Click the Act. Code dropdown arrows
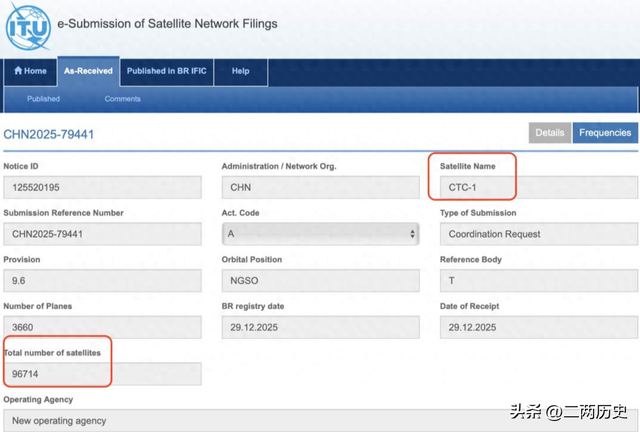Viewport: 640px width, 432px height. tap(412, 234)
